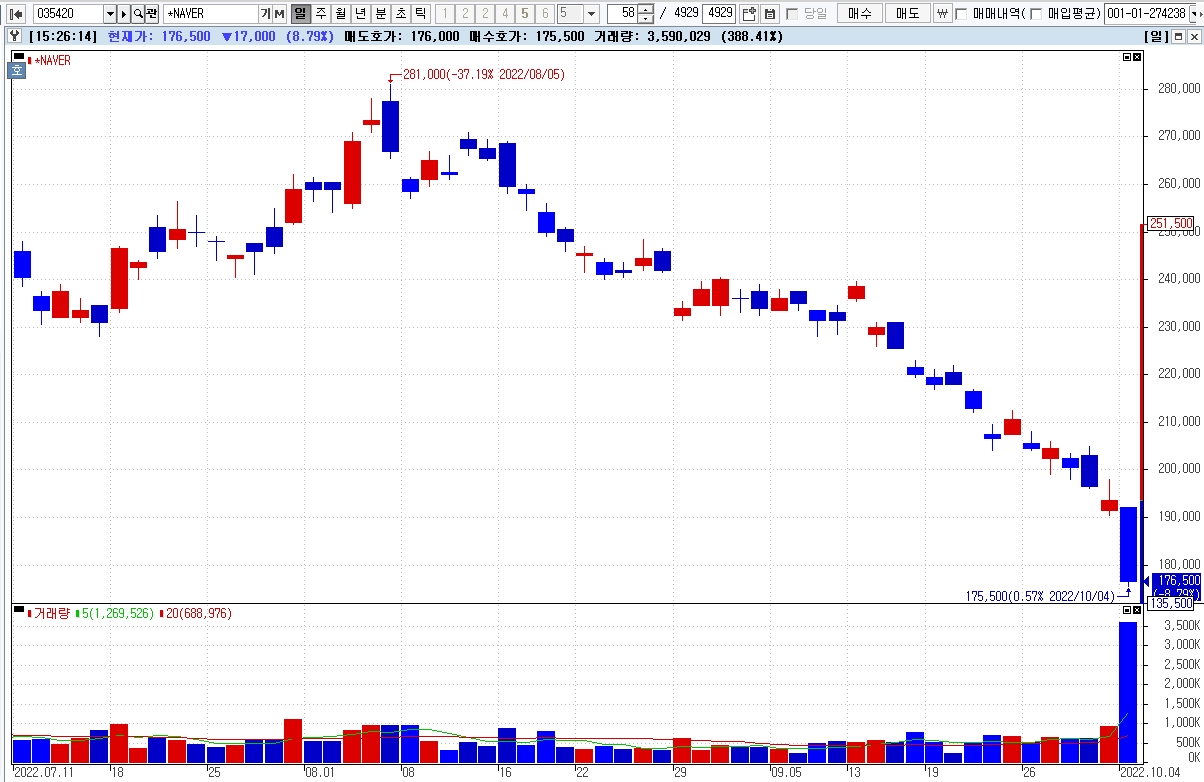Select the 틱 tick chart period

pyautogui.click(x=421, y=14)
